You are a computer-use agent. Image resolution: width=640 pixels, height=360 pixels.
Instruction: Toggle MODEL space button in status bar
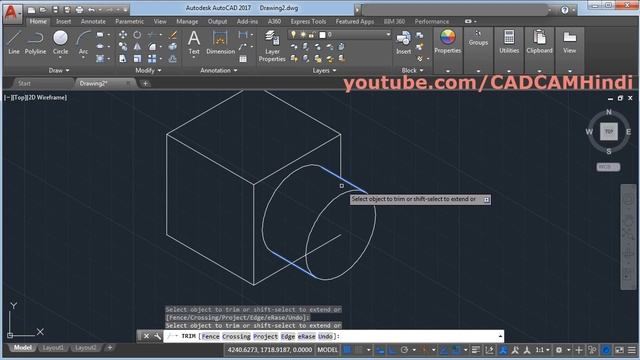point(327,350)
